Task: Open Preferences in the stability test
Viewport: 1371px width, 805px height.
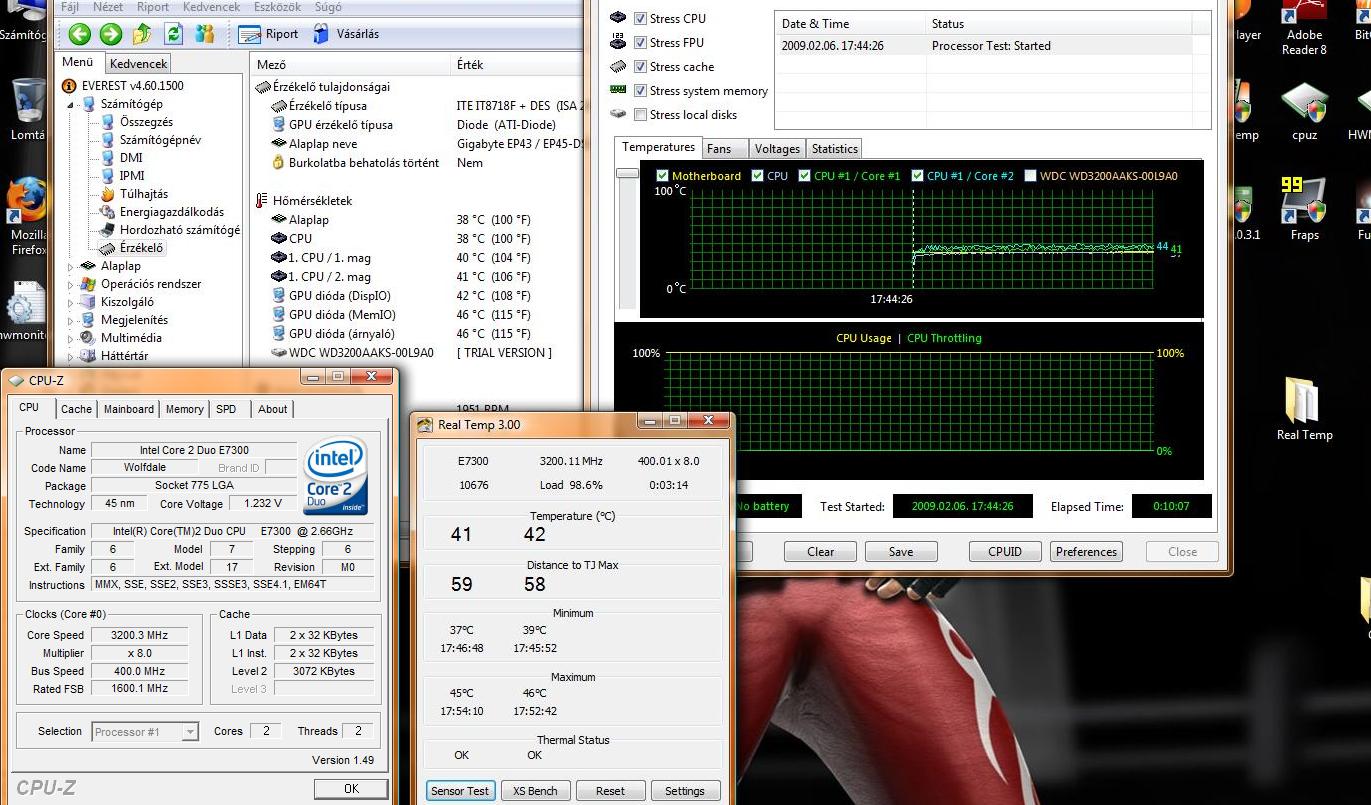Action: [x=1086, y=551]
